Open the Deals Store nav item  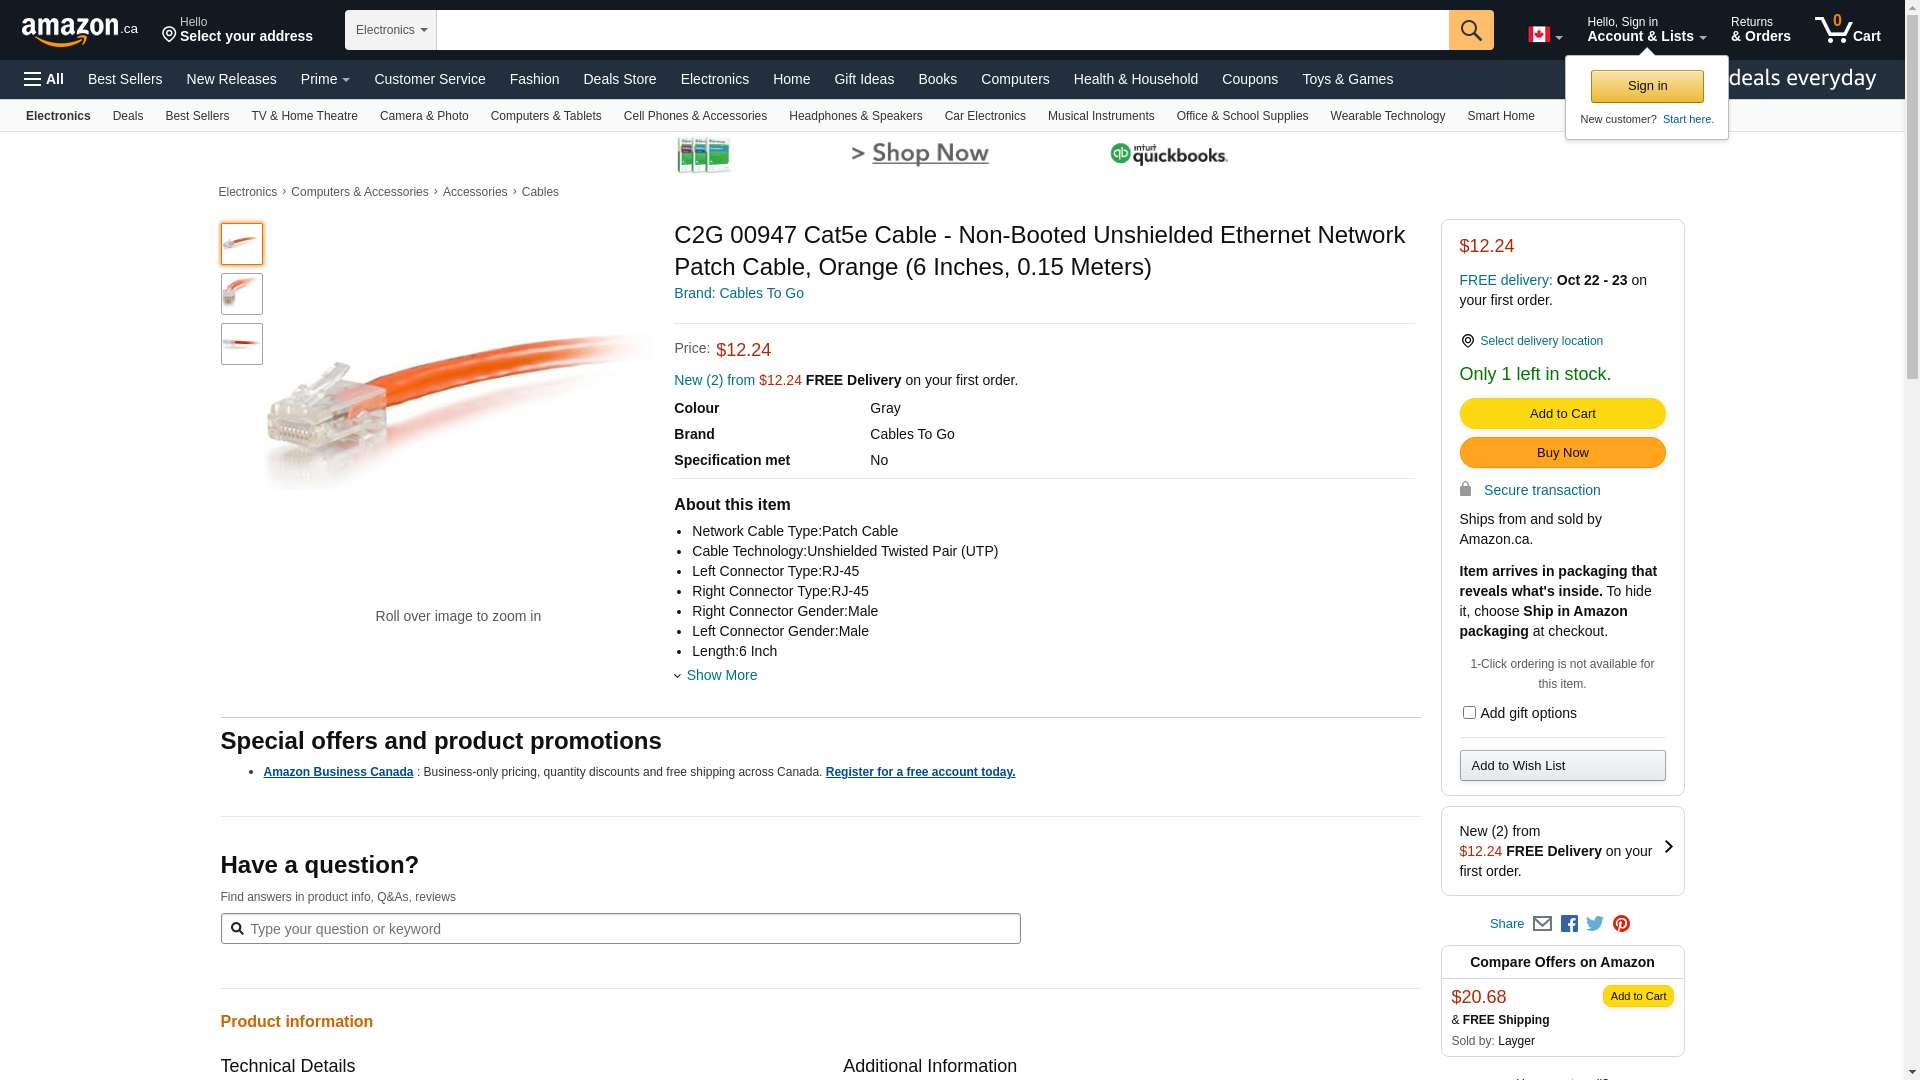click(619, 79)
